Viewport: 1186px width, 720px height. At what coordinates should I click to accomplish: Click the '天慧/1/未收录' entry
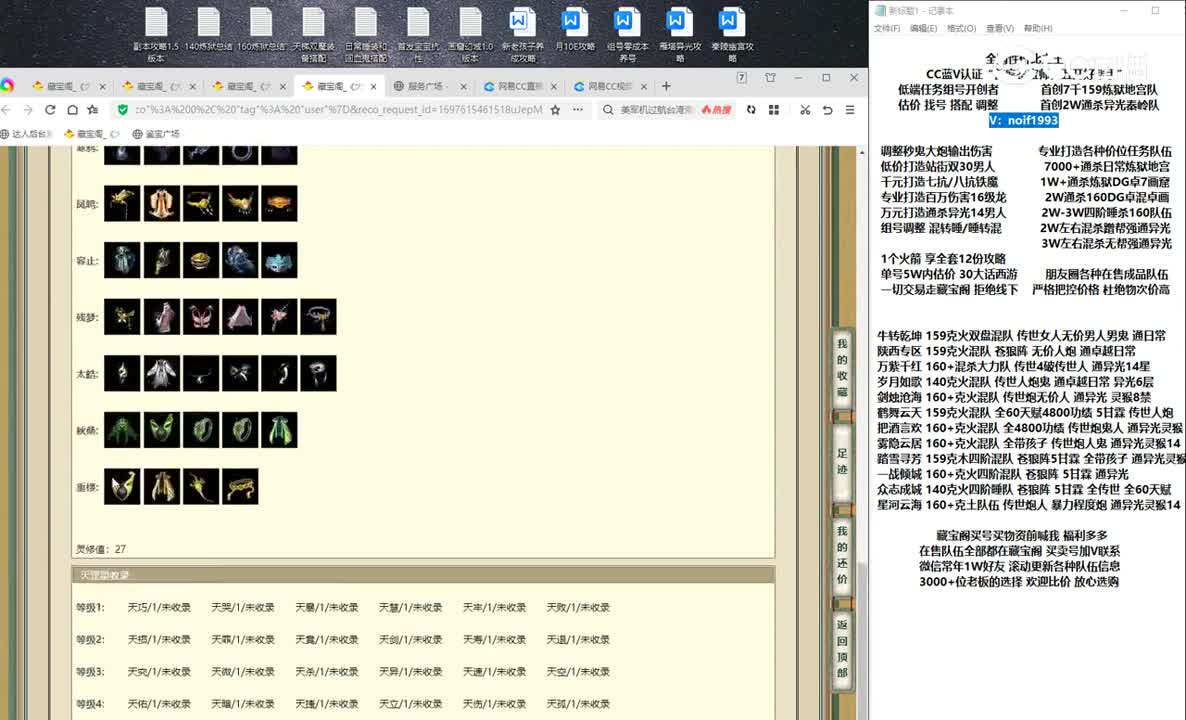click(x=411, y=607)
